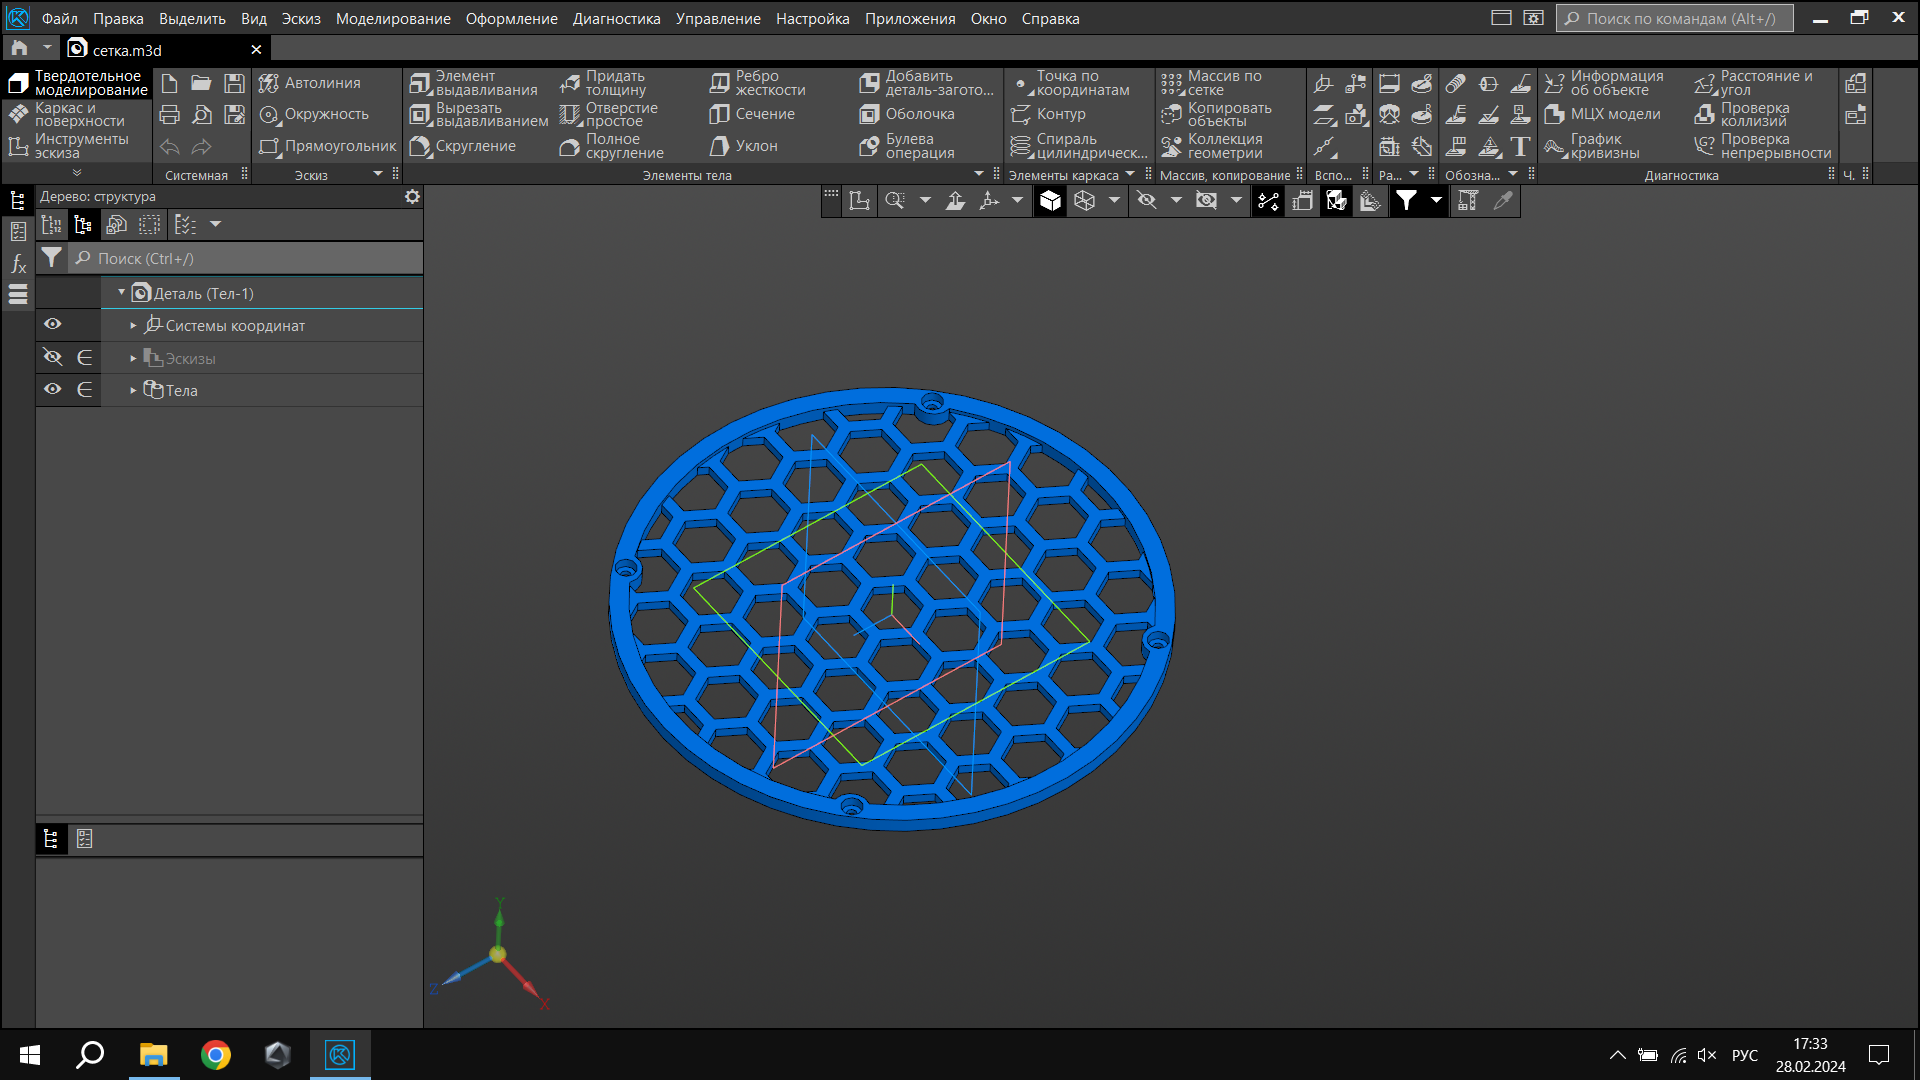Expand the Тела tree node
Viewport: 1920px width, 1080px height.
133,391
